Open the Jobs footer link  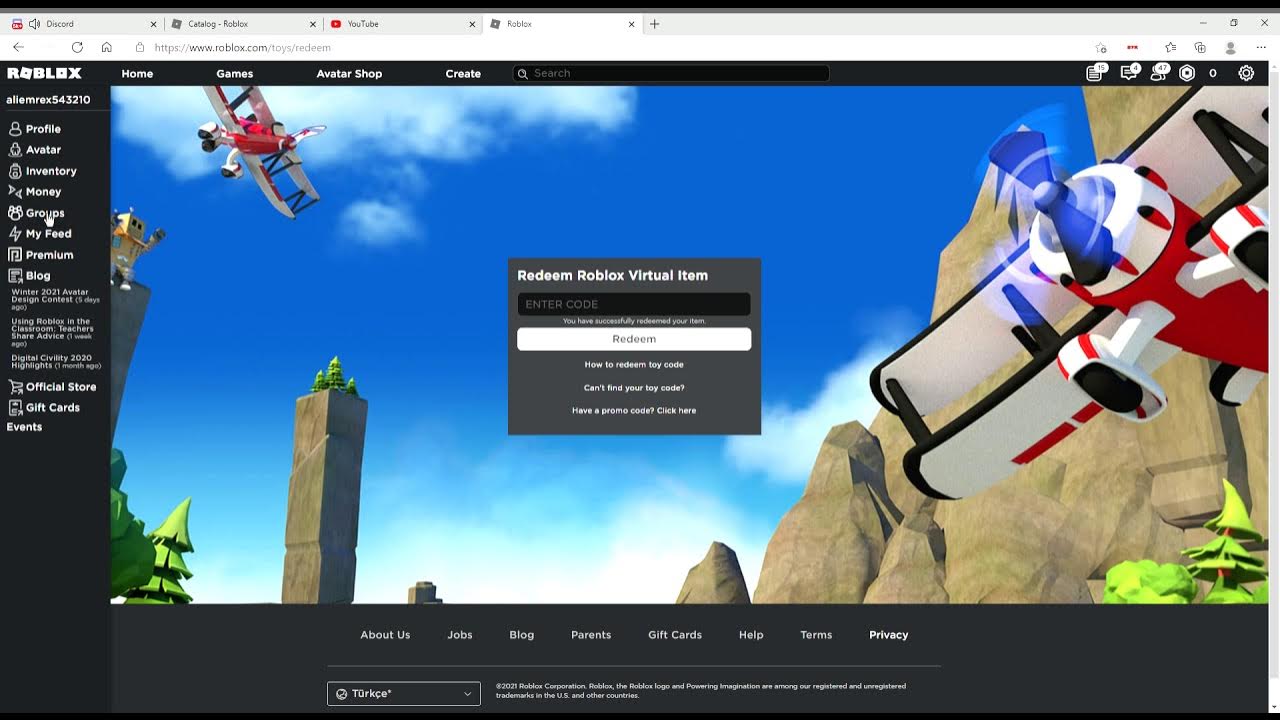(460, 635)
